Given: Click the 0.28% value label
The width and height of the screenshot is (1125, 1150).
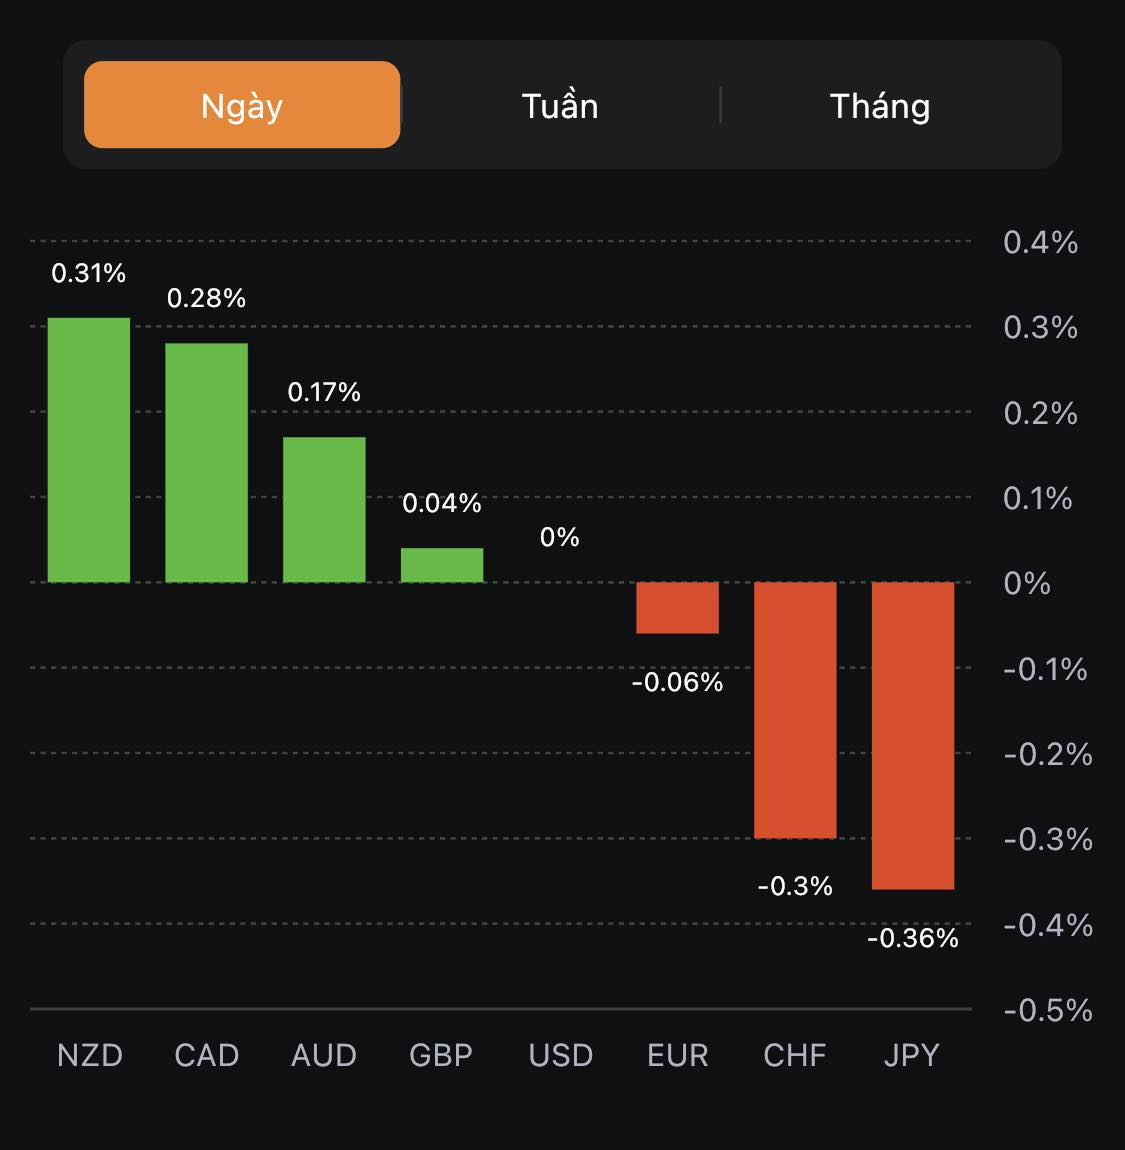Looking at the screenshot, I should [206, 298].
